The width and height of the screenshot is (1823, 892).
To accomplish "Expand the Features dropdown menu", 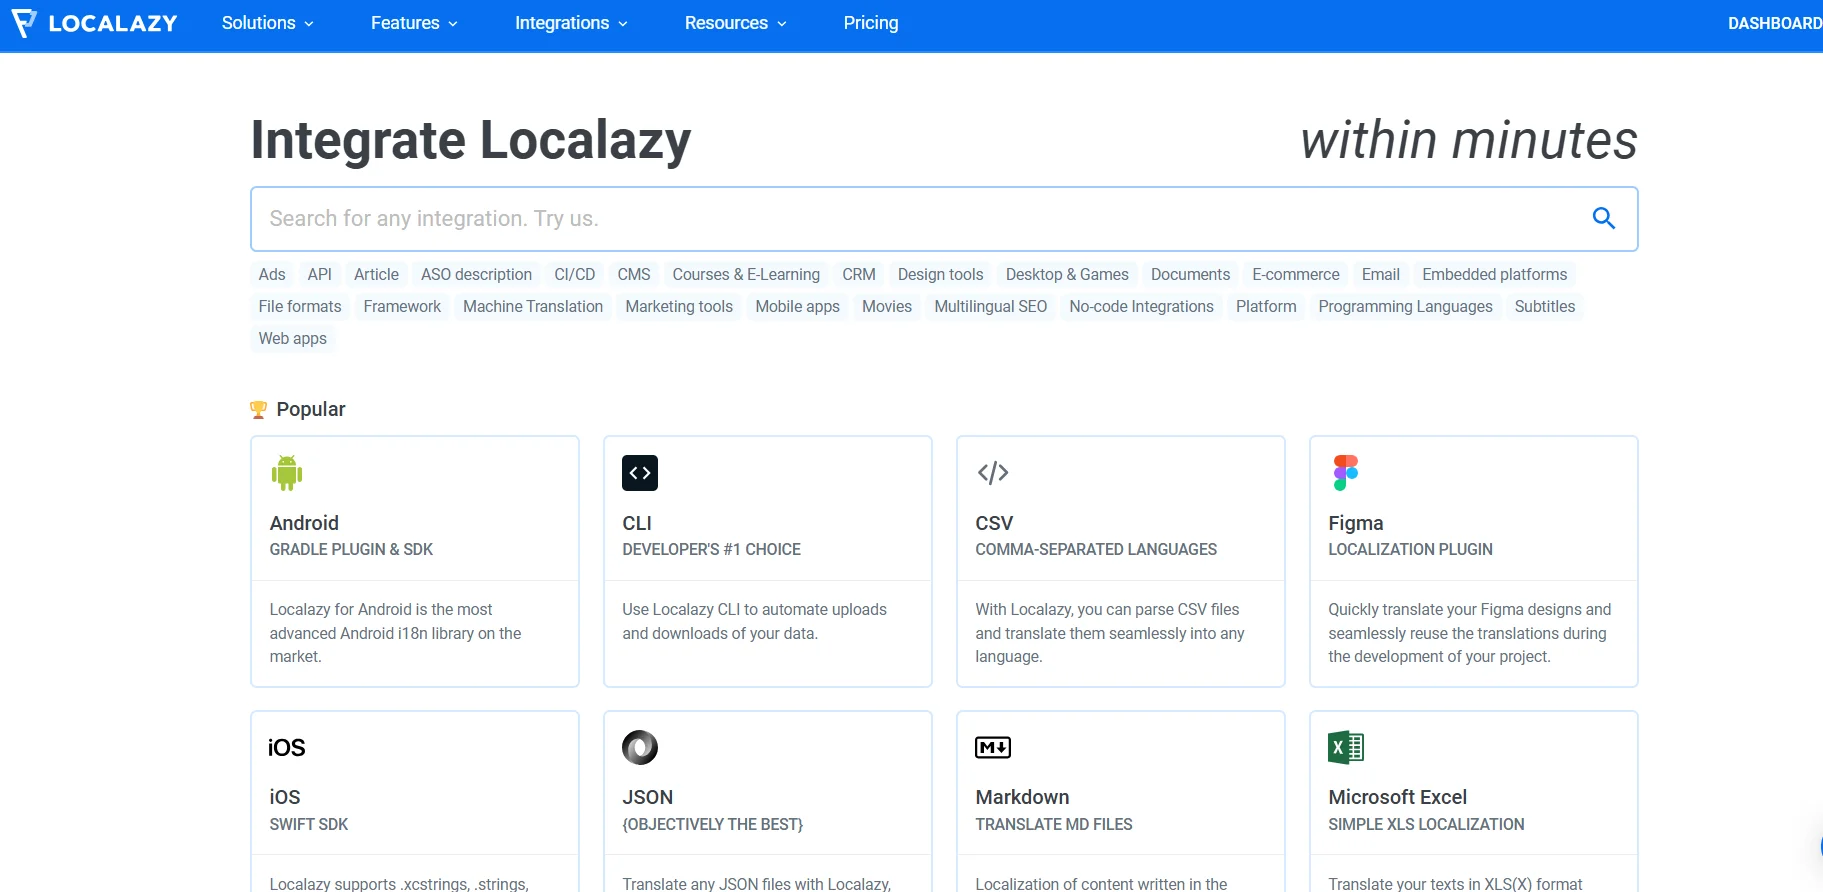I will tap(414, 23).
